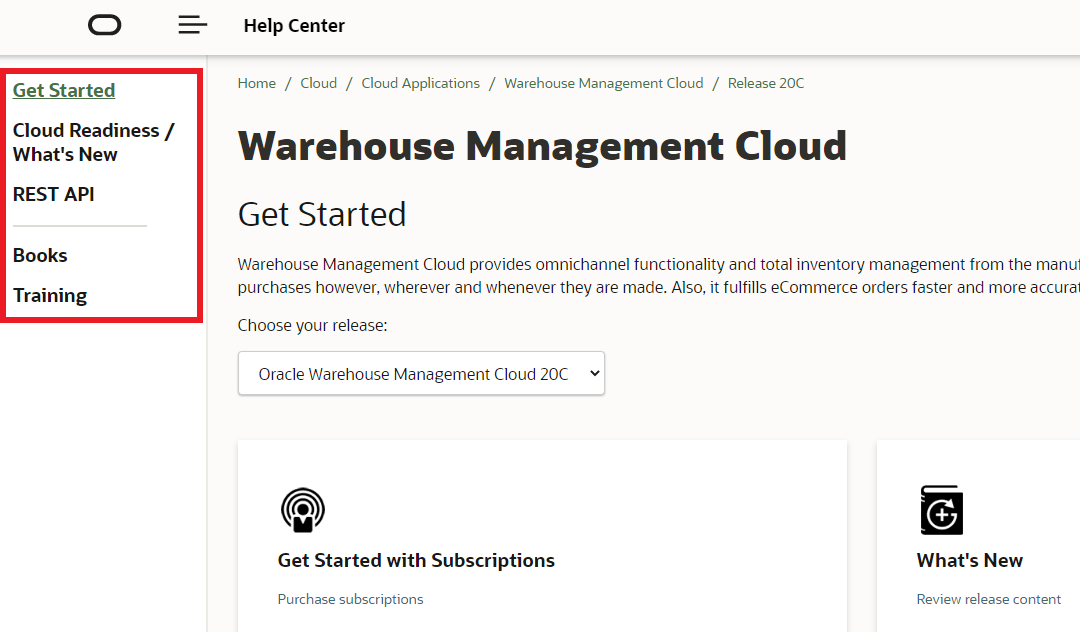
Task: Open the release selector dropdown
Action: coord(421,373)
